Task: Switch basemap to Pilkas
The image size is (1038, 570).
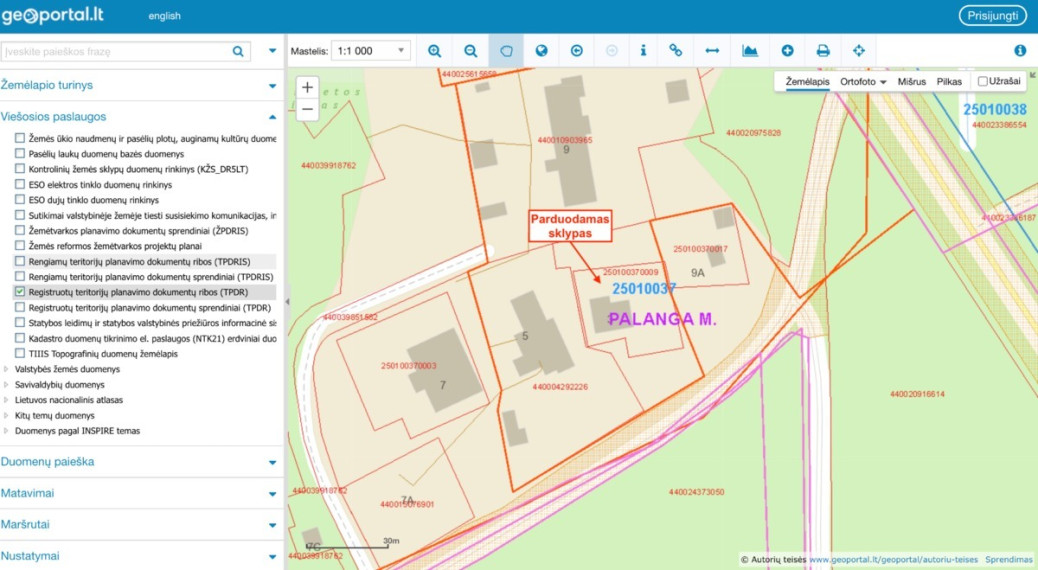Action: click(949, 81)
